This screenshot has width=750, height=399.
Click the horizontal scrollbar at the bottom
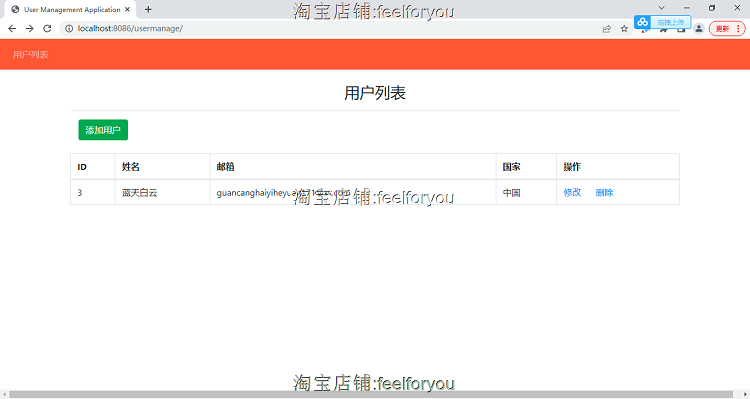pyautogui.click(x=371, y=395)
